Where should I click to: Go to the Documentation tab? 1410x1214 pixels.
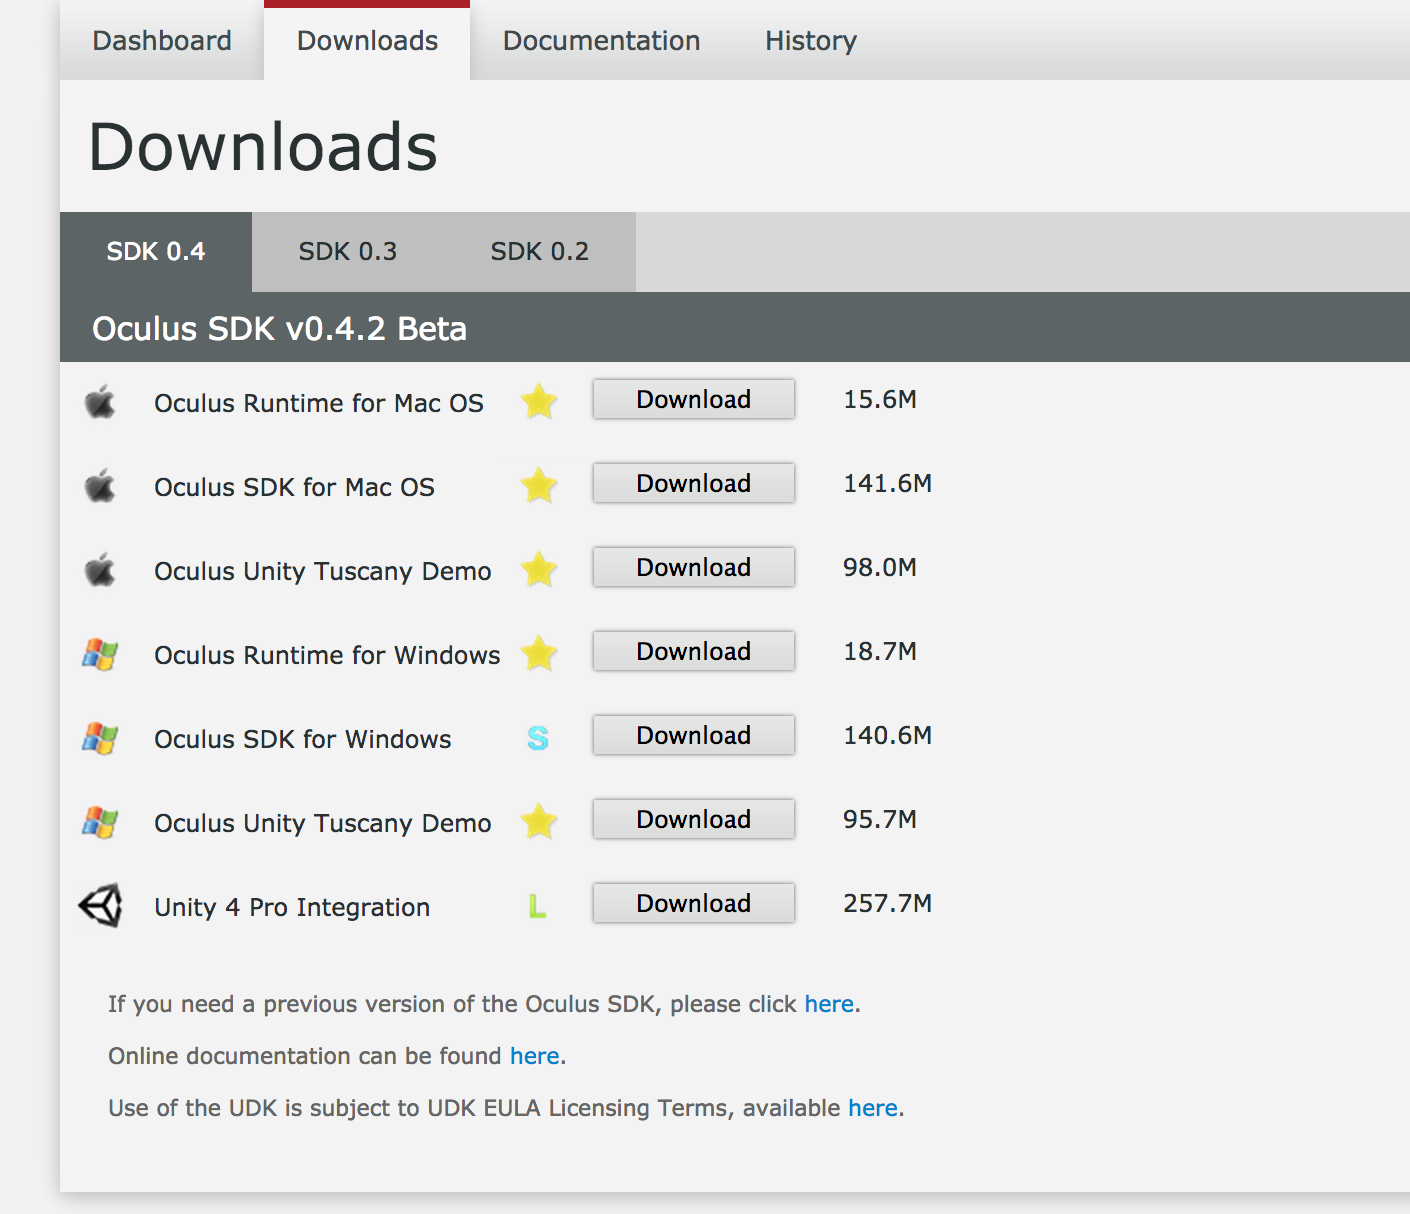pos(601,41)
